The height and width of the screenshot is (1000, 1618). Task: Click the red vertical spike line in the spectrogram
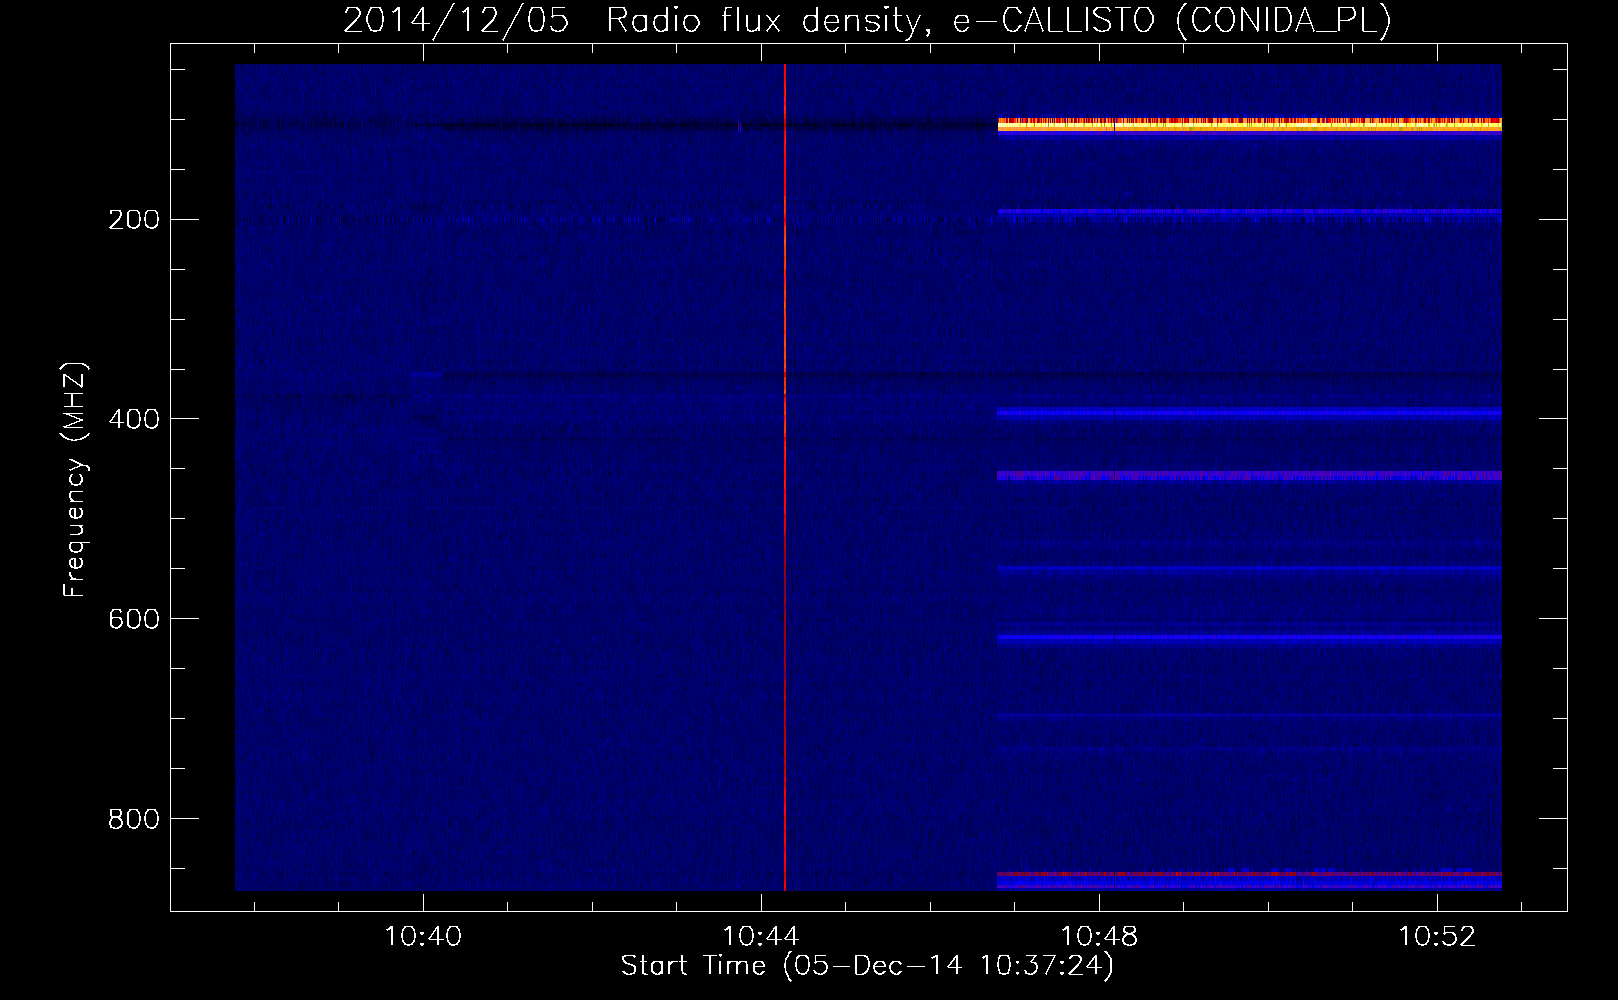(785, 477)
